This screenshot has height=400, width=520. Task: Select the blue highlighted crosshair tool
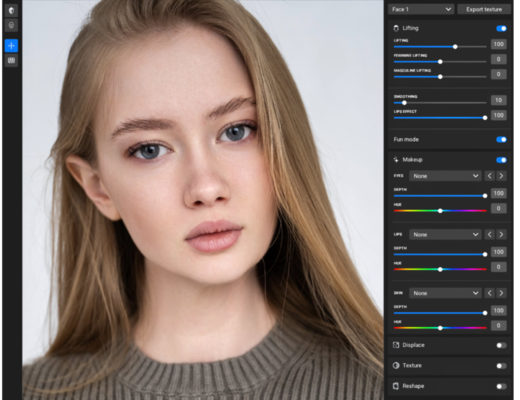11,46
